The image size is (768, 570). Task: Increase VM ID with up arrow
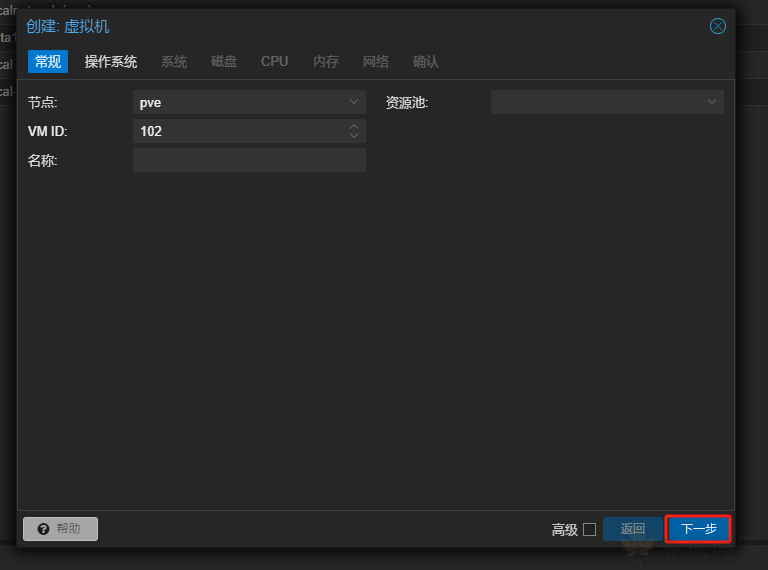[354, 126]
